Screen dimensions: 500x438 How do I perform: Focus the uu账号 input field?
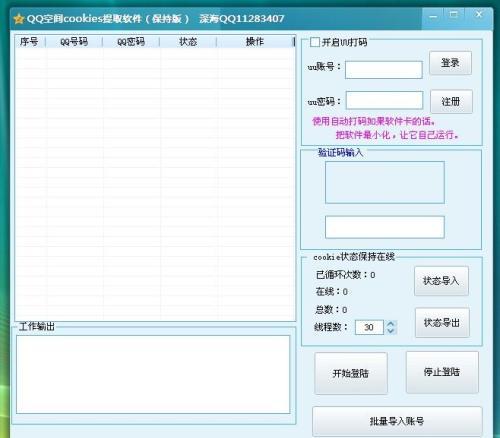384,70
